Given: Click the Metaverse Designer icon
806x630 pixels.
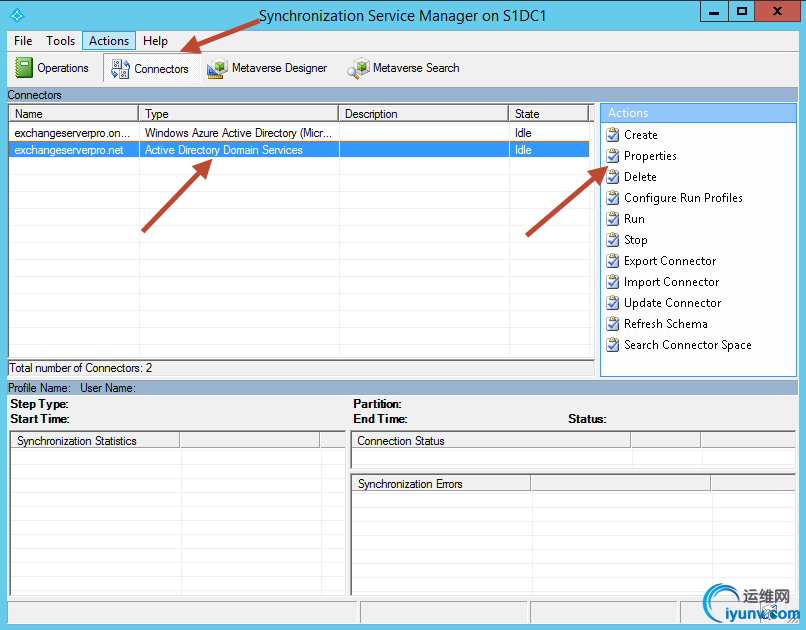Looking at the screenshot, I should (x=217, y=68).
